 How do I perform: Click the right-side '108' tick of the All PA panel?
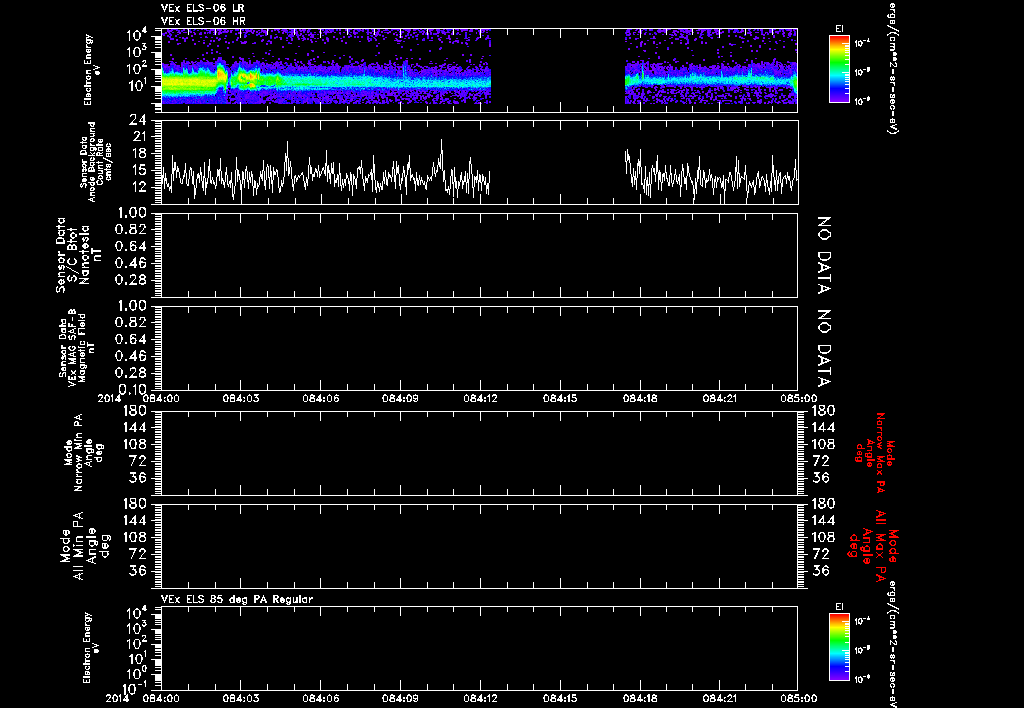click(822, 537)
